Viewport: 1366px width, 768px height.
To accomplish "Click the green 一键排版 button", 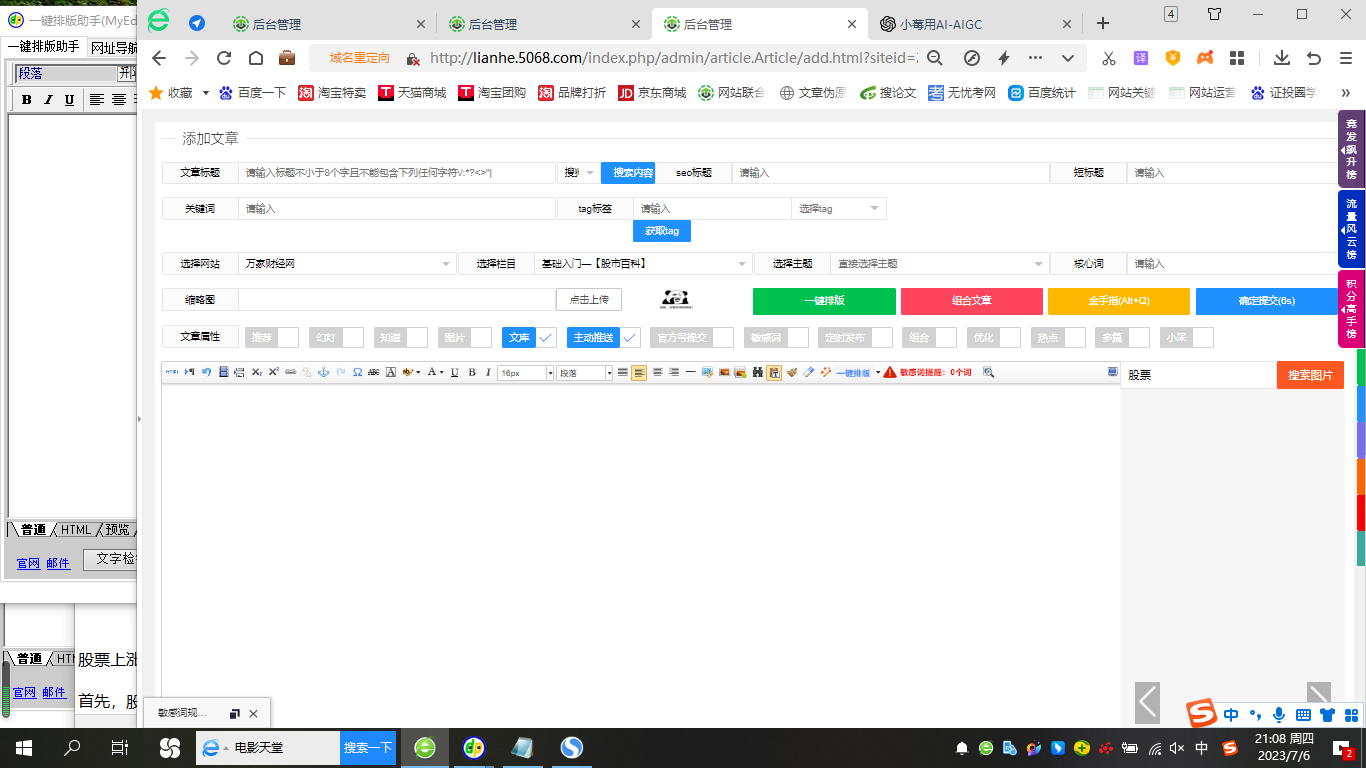I will pyautogui.click(x=822, y=300).
